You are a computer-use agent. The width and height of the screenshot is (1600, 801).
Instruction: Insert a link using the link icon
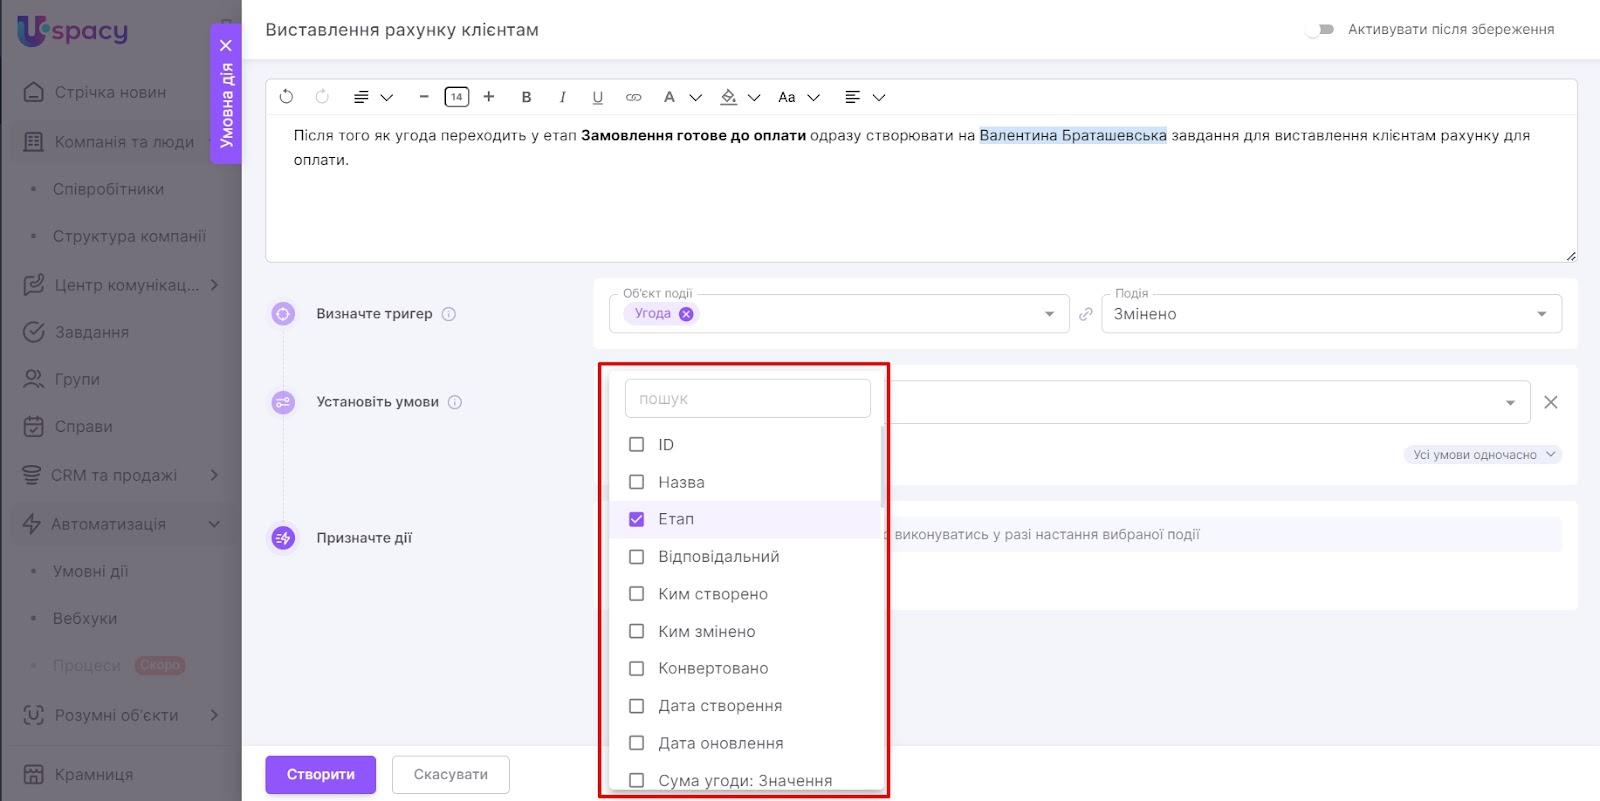(x=633, y=97)
